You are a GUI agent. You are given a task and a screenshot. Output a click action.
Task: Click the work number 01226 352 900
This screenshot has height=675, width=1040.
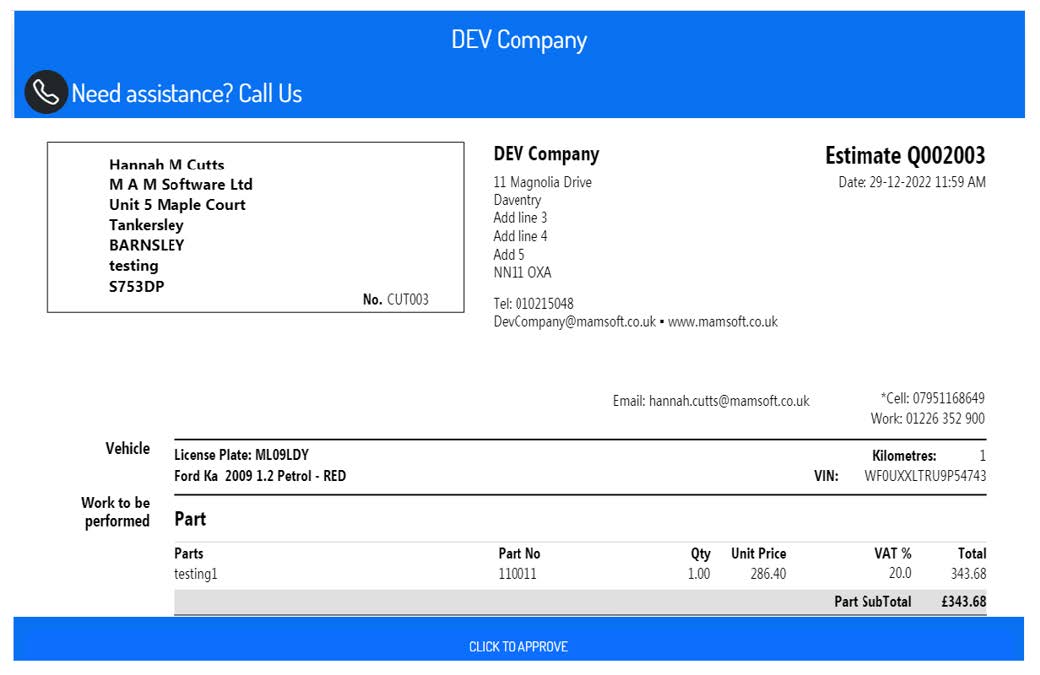945,419
